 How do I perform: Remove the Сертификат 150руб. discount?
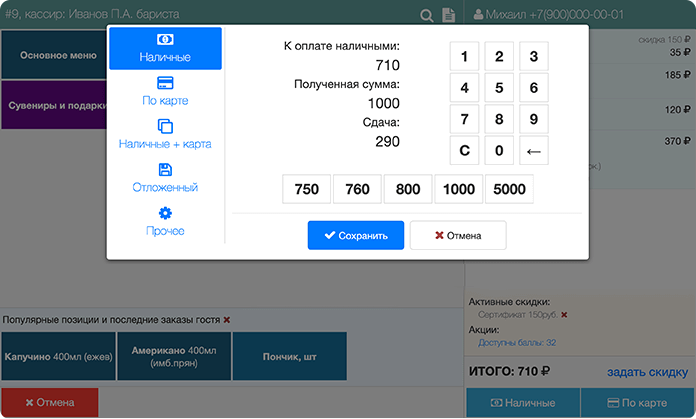tap(564, 315)
